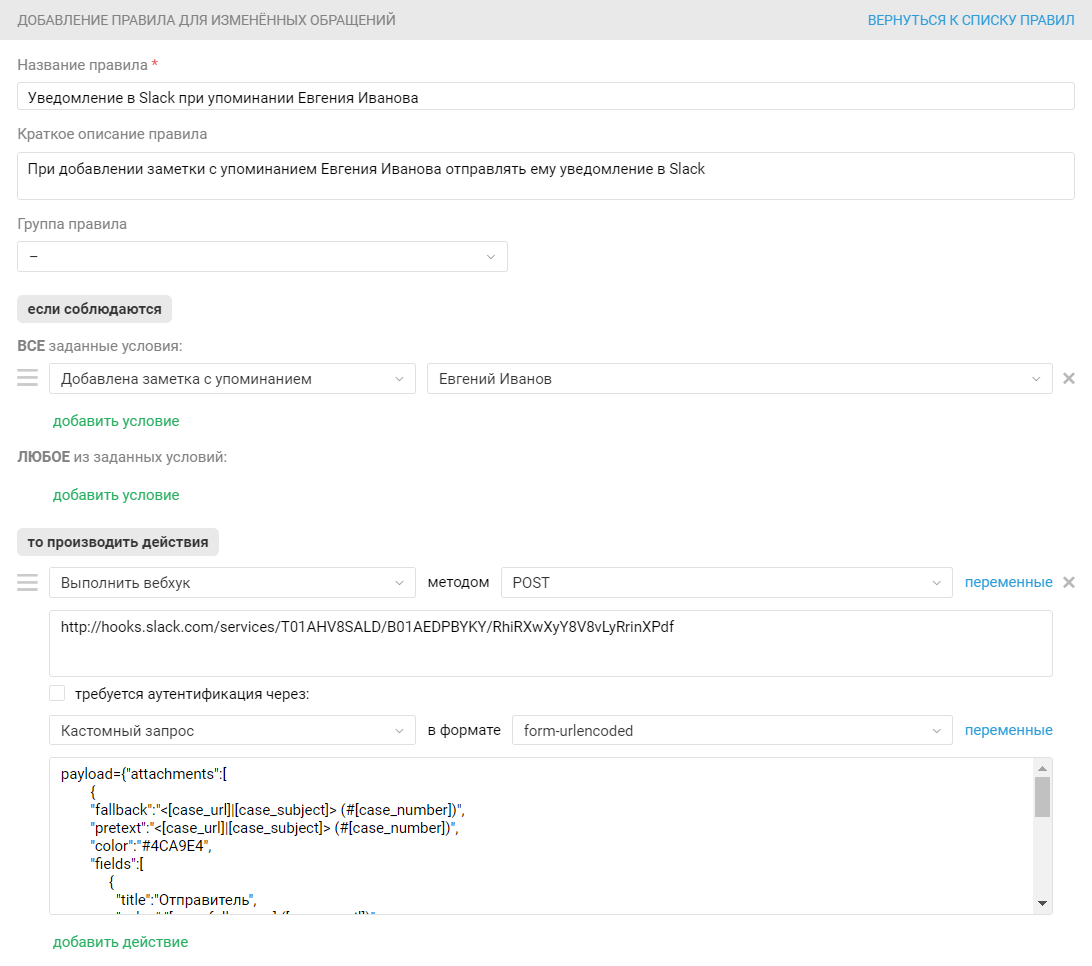Click drag handle of the mention condition row

27,378
